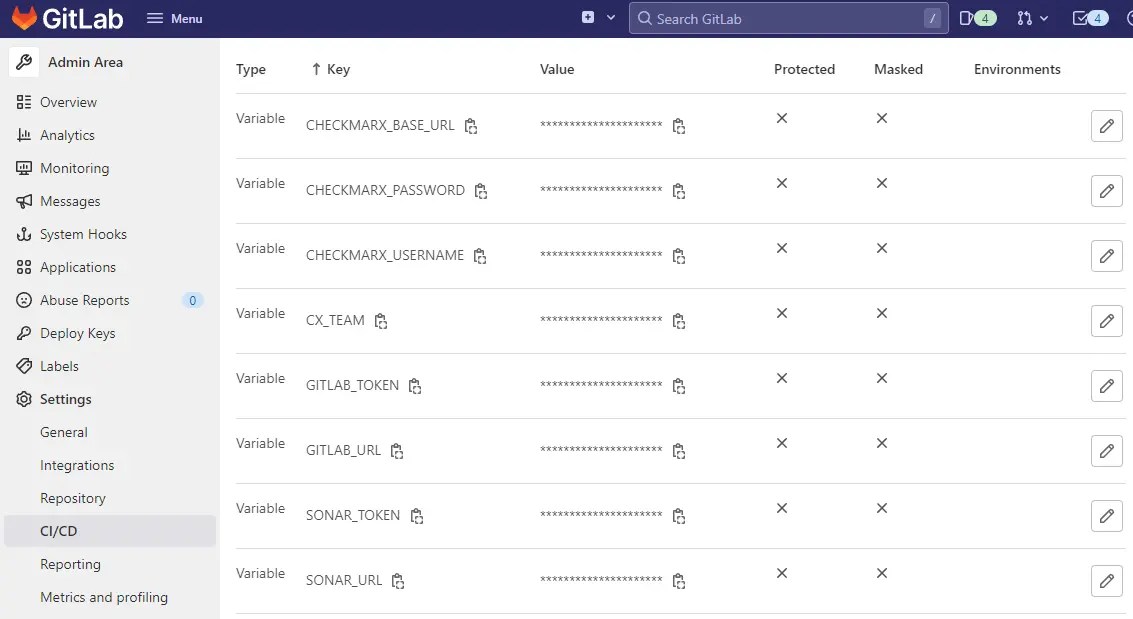Open the Abuse Reports page
The image size is (1133, 619).
pos(85,300)
